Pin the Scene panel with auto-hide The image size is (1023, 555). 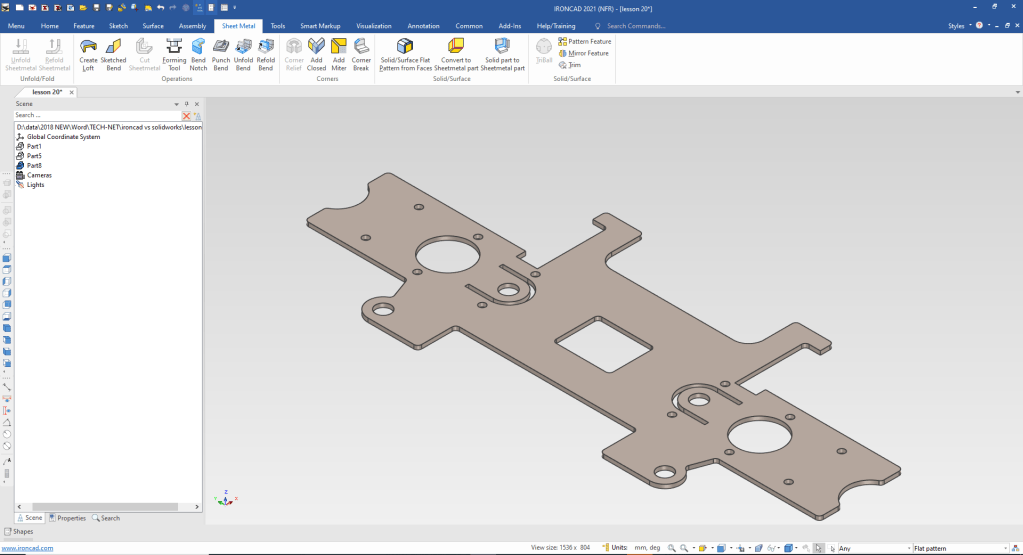[x=186, y=104]
